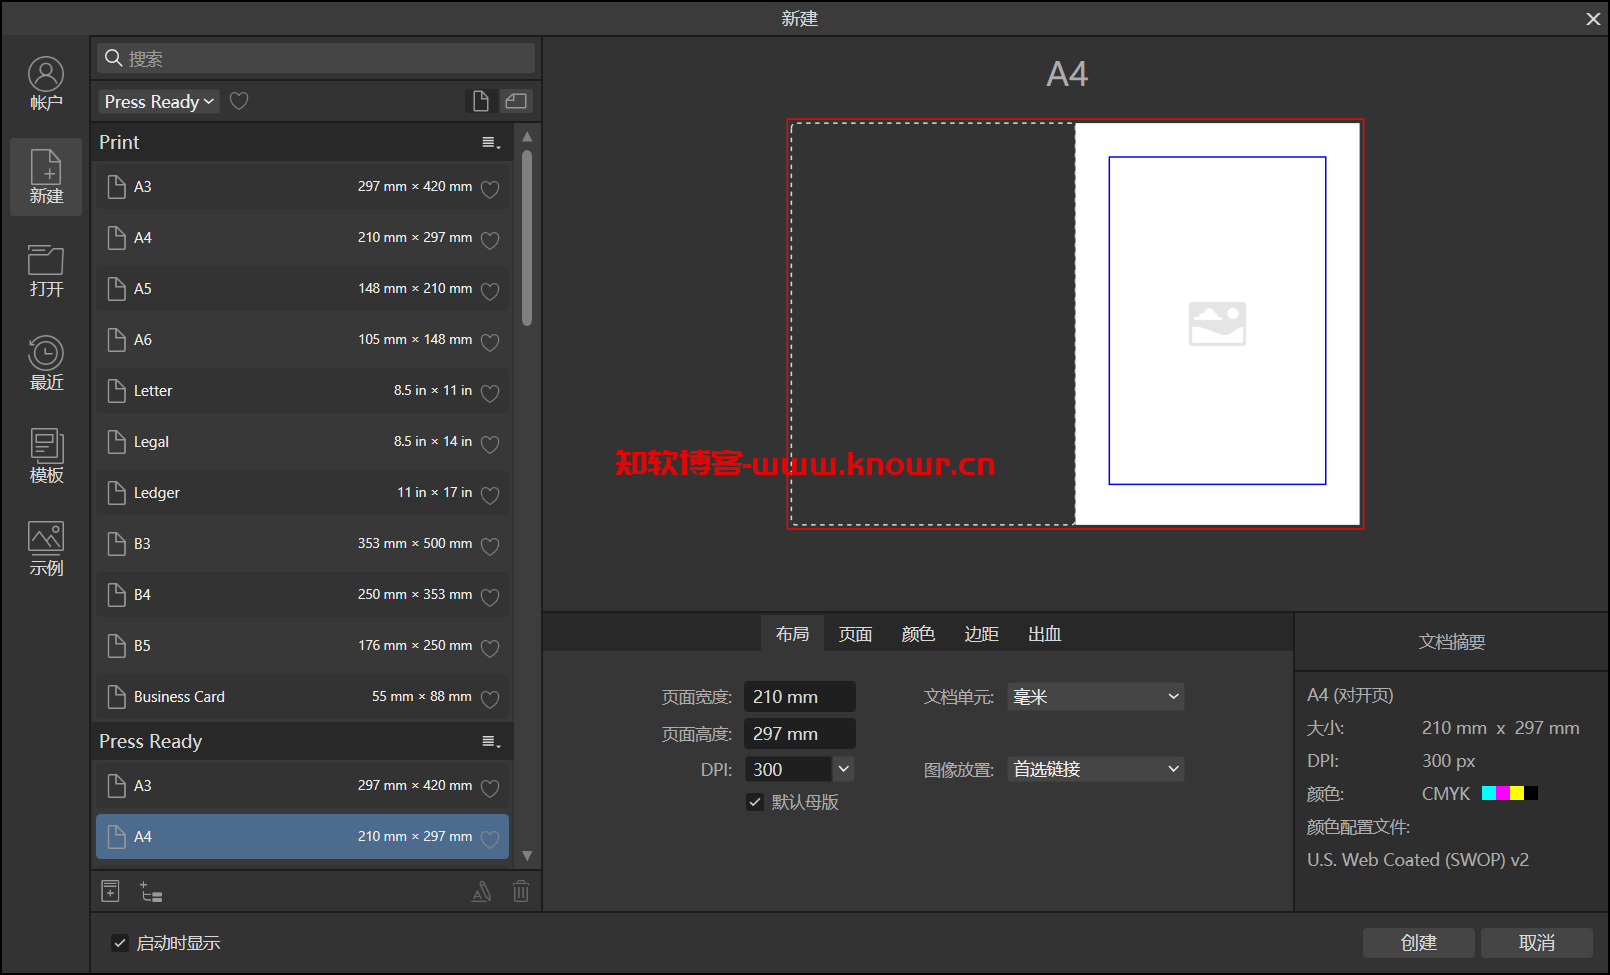
Task: Click the rename preset icon
Action: [x=481, y=891]
